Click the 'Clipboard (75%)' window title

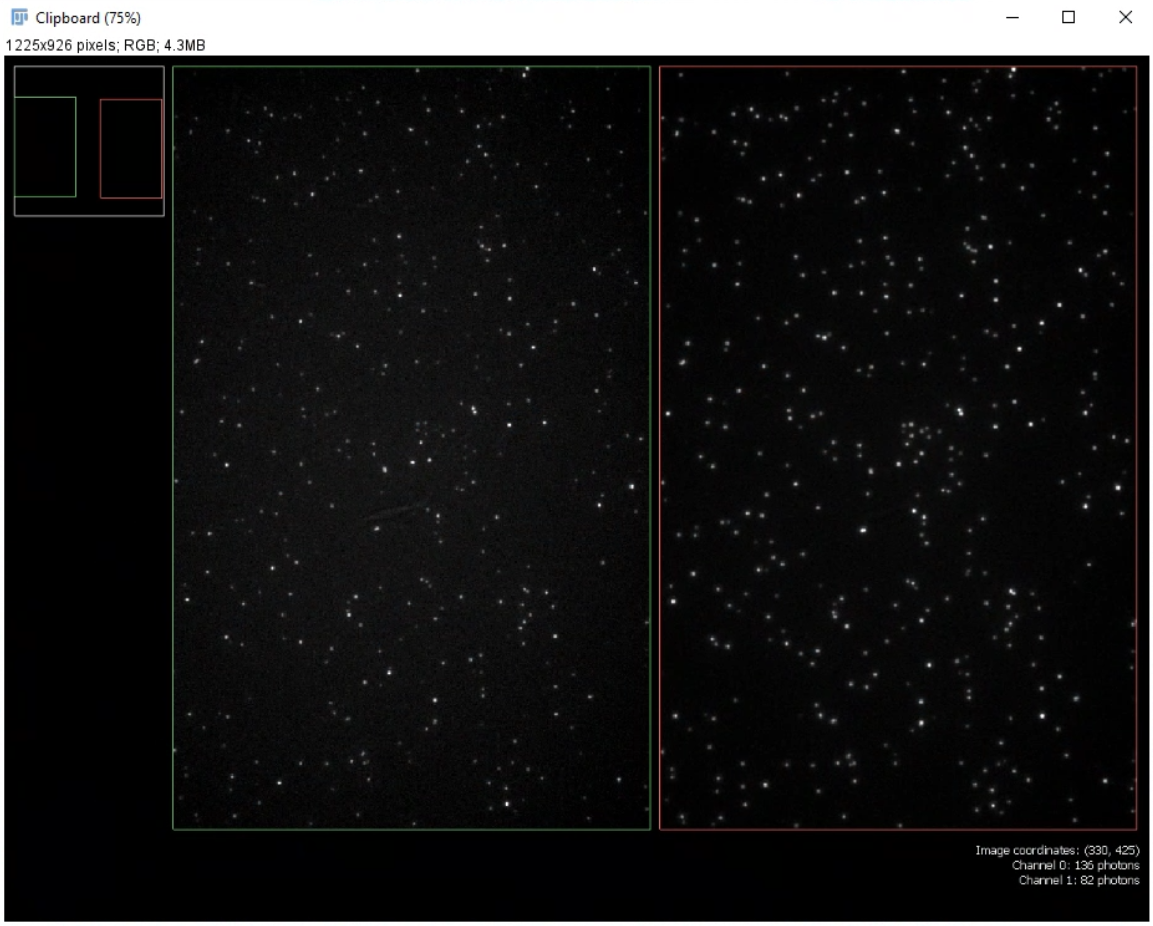coord(88,18)
